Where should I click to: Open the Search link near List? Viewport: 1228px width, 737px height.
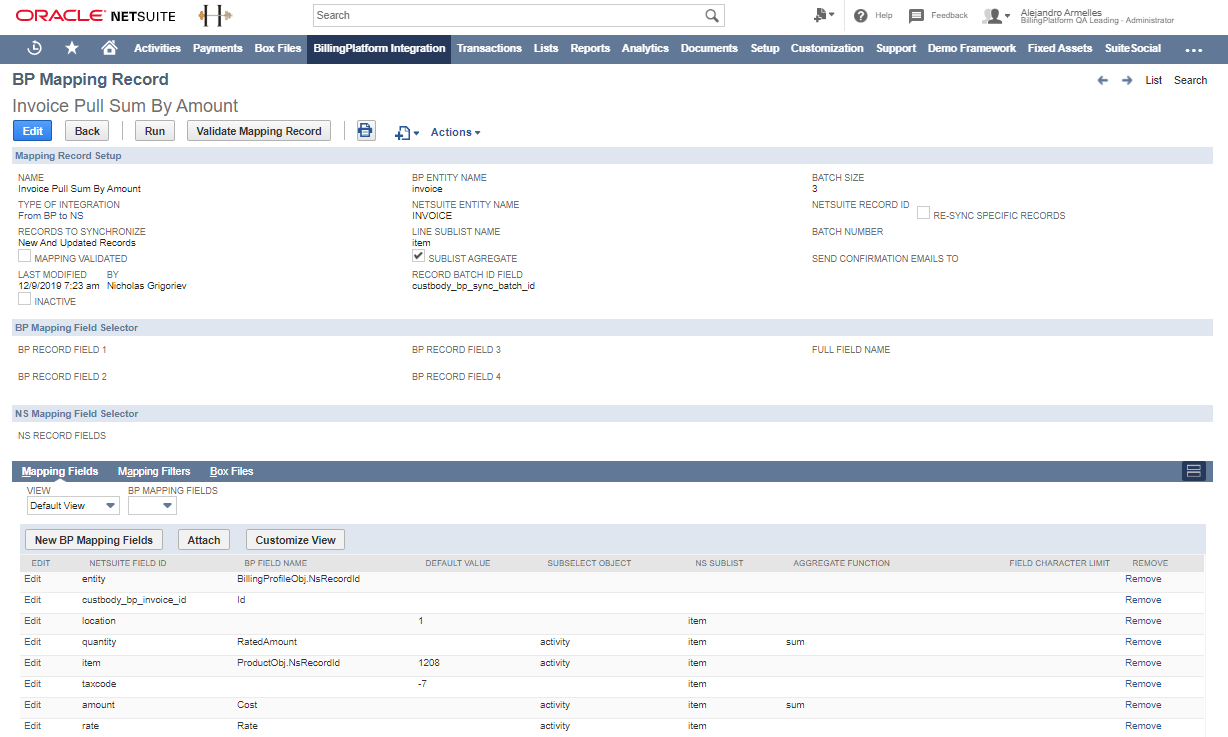tap(1190, 80)
